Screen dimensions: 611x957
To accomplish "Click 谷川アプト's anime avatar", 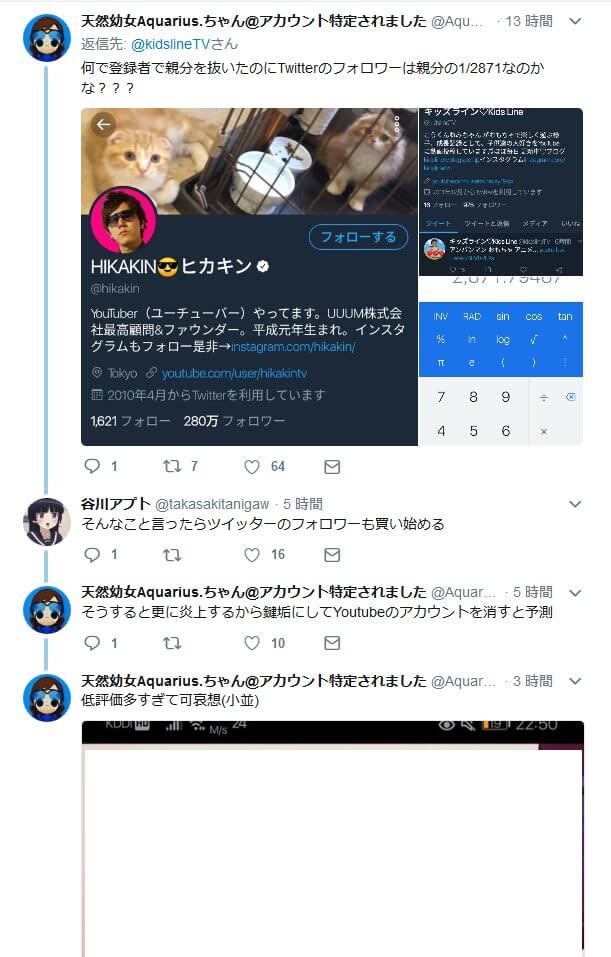I will click(x=46, y=521).
